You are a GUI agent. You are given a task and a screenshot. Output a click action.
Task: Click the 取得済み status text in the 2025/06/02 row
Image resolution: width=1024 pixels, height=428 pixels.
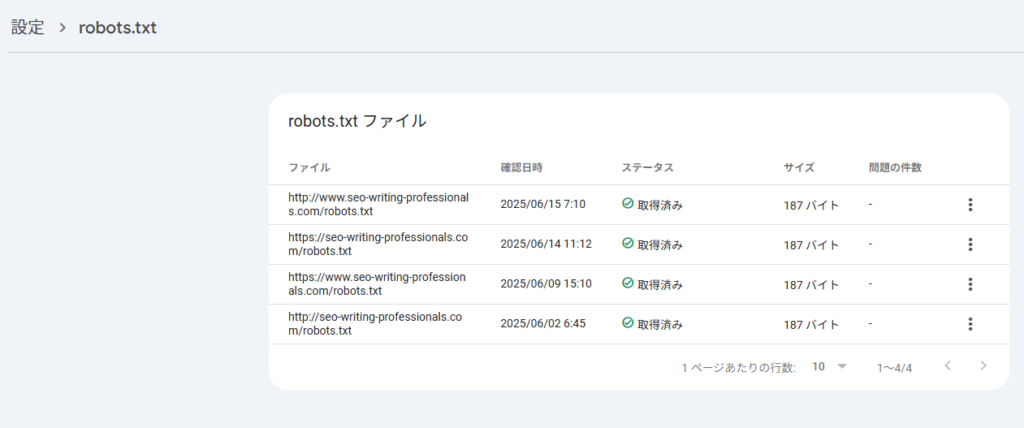pyautogui.click(x=660, y=324)
